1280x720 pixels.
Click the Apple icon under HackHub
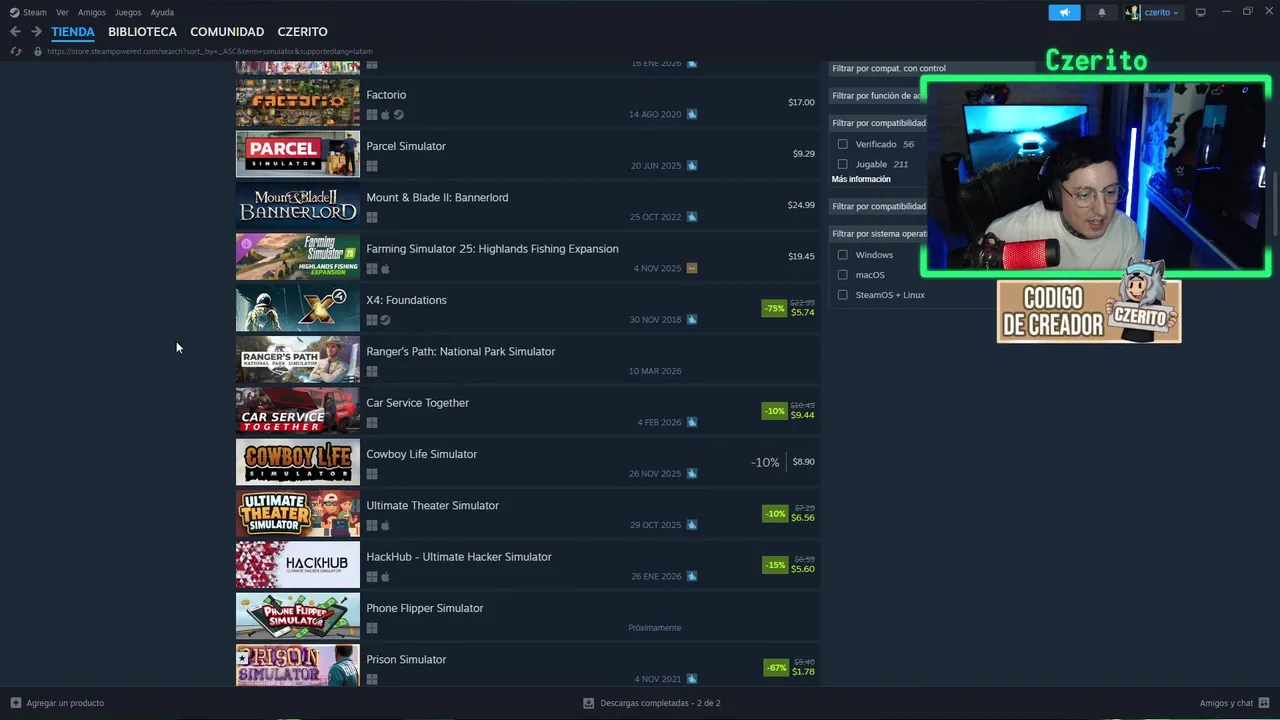(x=385, y=577)
